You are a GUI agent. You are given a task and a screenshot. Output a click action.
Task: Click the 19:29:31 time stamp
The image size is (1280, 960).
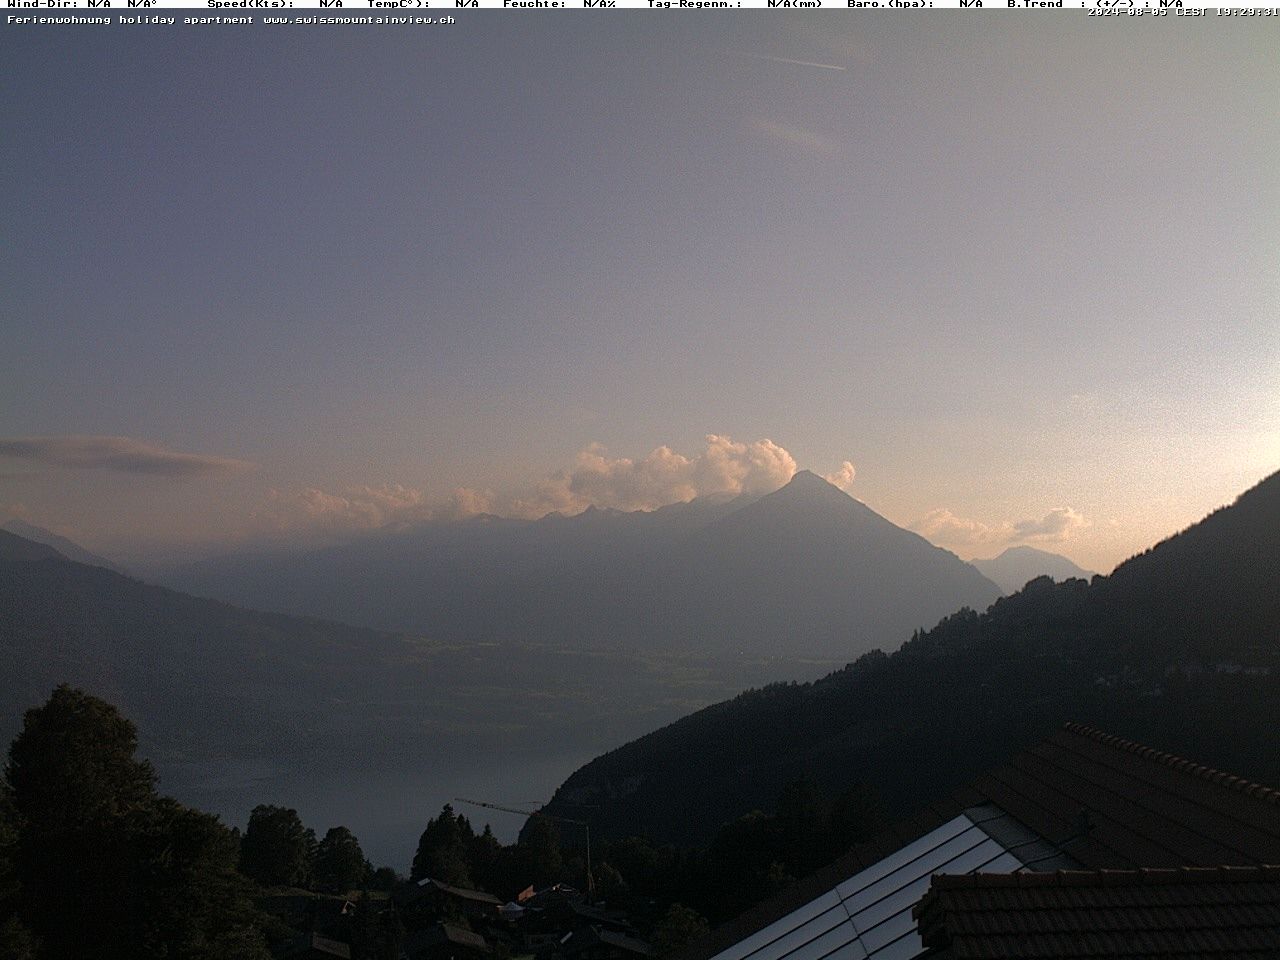tap(1249, 12)
